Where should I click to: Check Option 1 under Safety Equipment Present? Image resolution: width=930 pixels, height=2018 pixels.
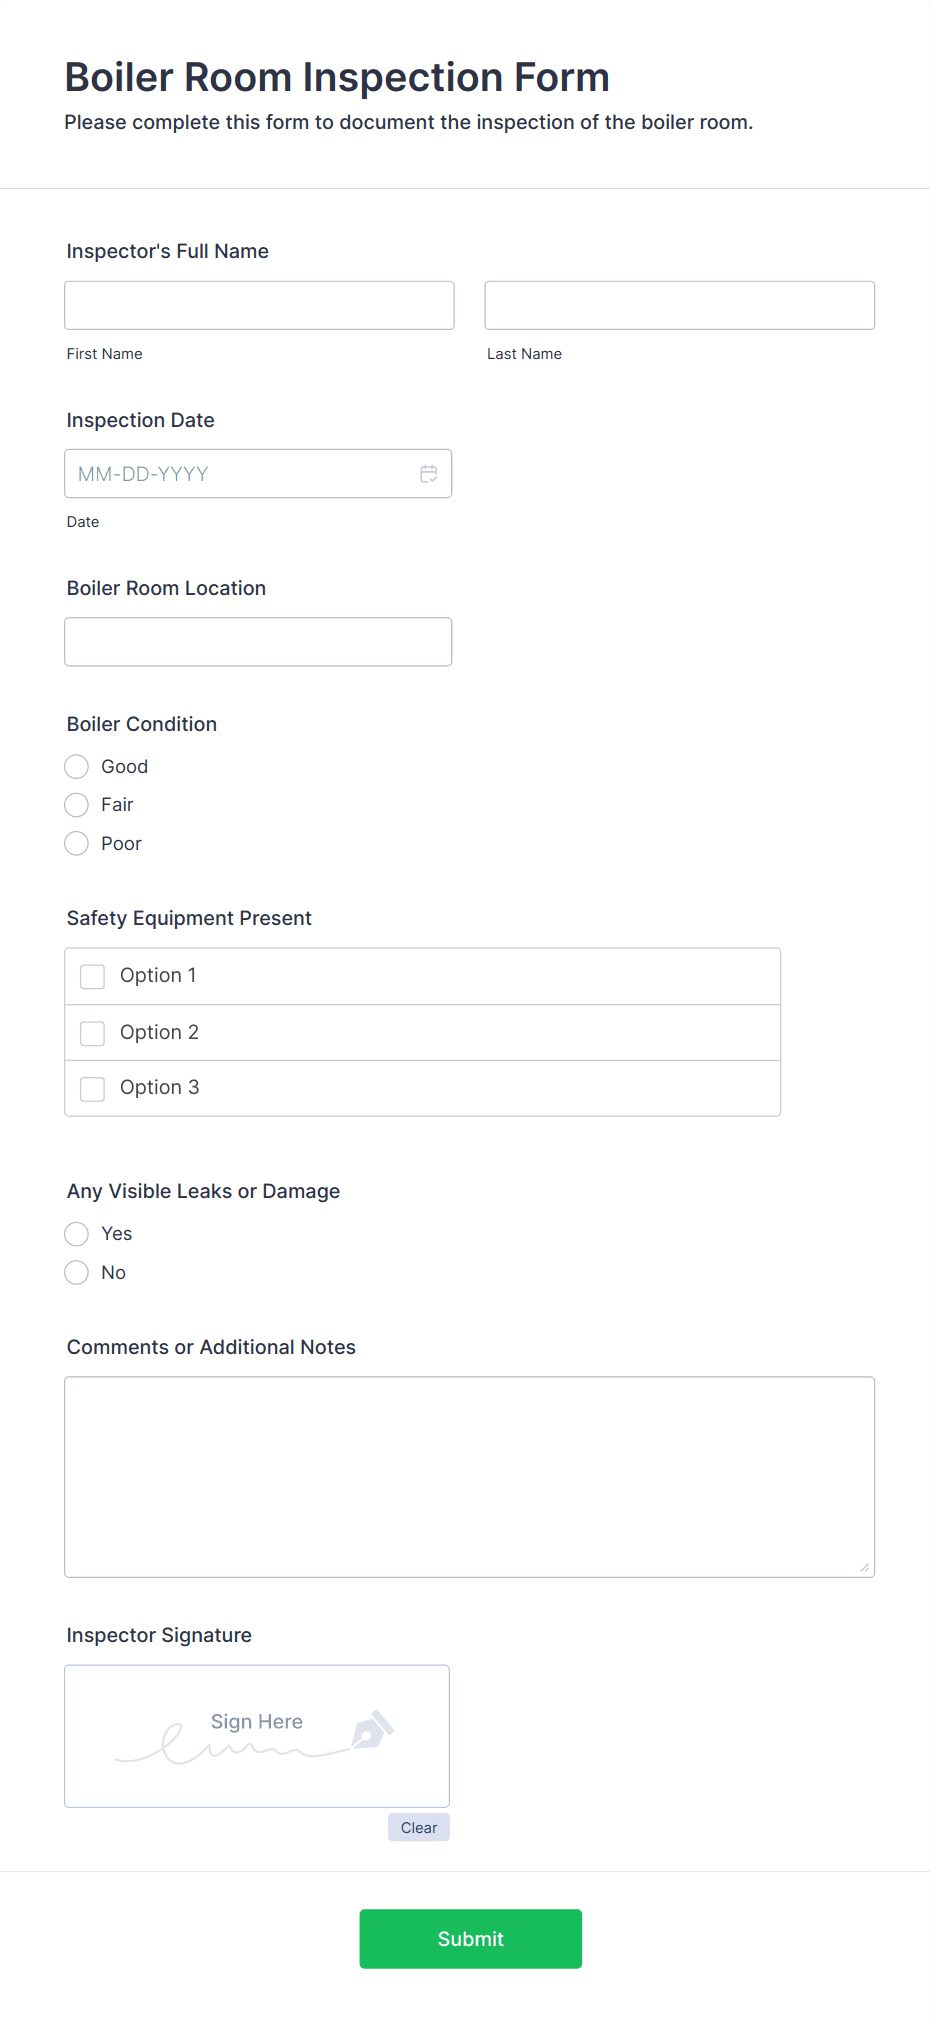coord(92,976)
